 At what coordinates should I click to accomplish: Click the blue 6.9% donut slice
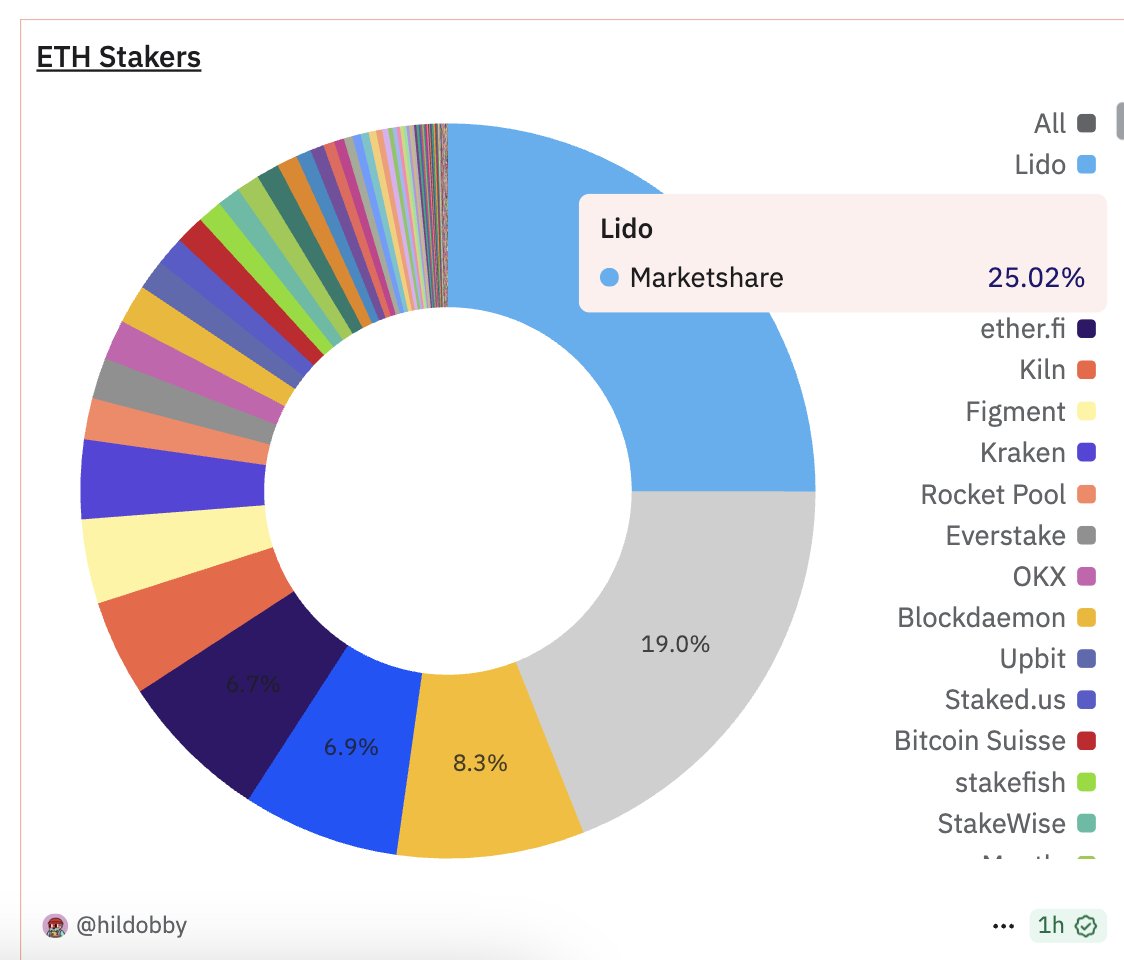(x=344, y=749)
